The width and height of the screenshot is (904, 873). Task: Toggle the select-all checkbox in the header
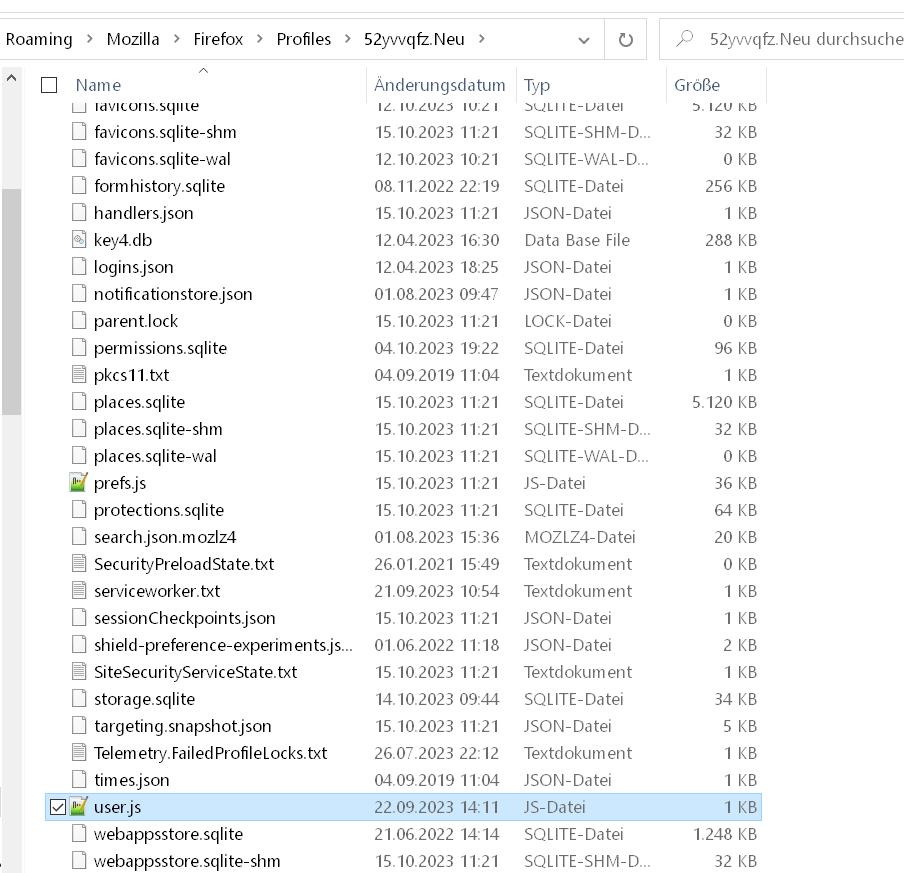tap(49, 85)
